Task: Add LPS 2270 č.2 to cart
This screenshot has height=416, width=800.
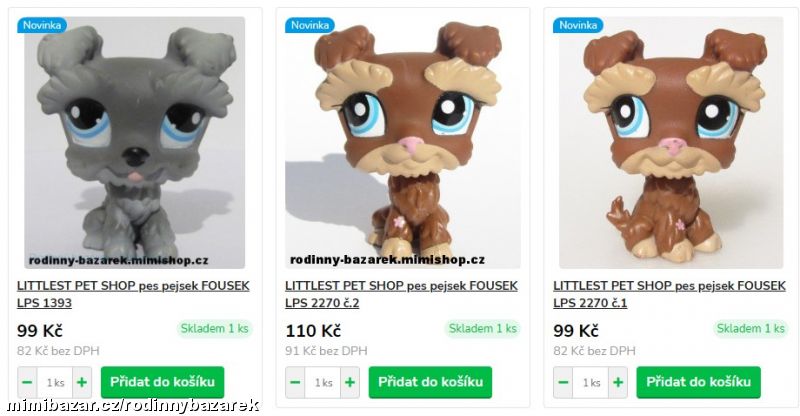Action: [x=430, y=382]
